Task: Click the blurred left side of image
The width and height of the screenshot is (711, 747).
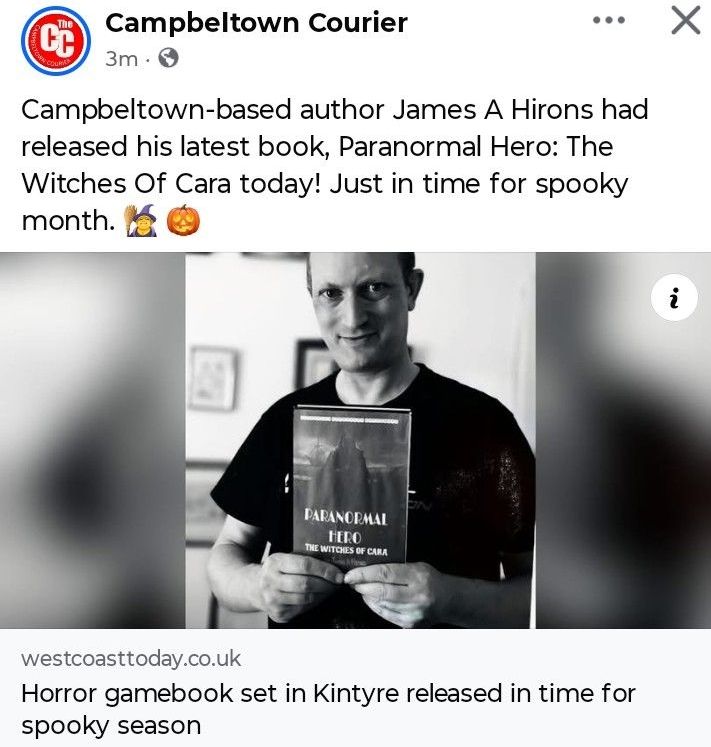Action: (x=92, y=440)
